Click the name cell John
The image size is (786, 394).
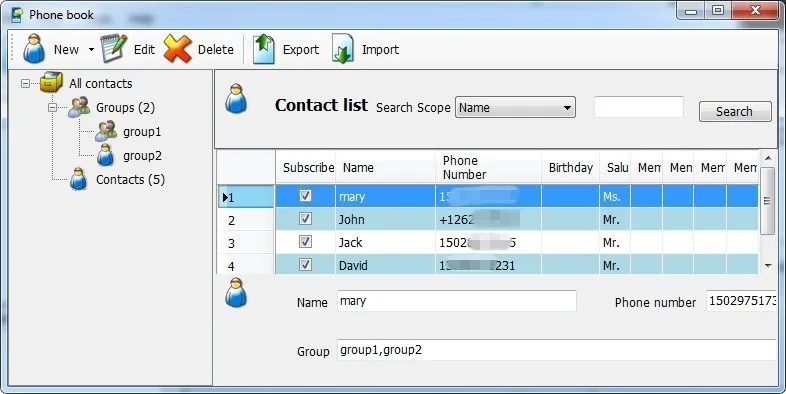385,220
